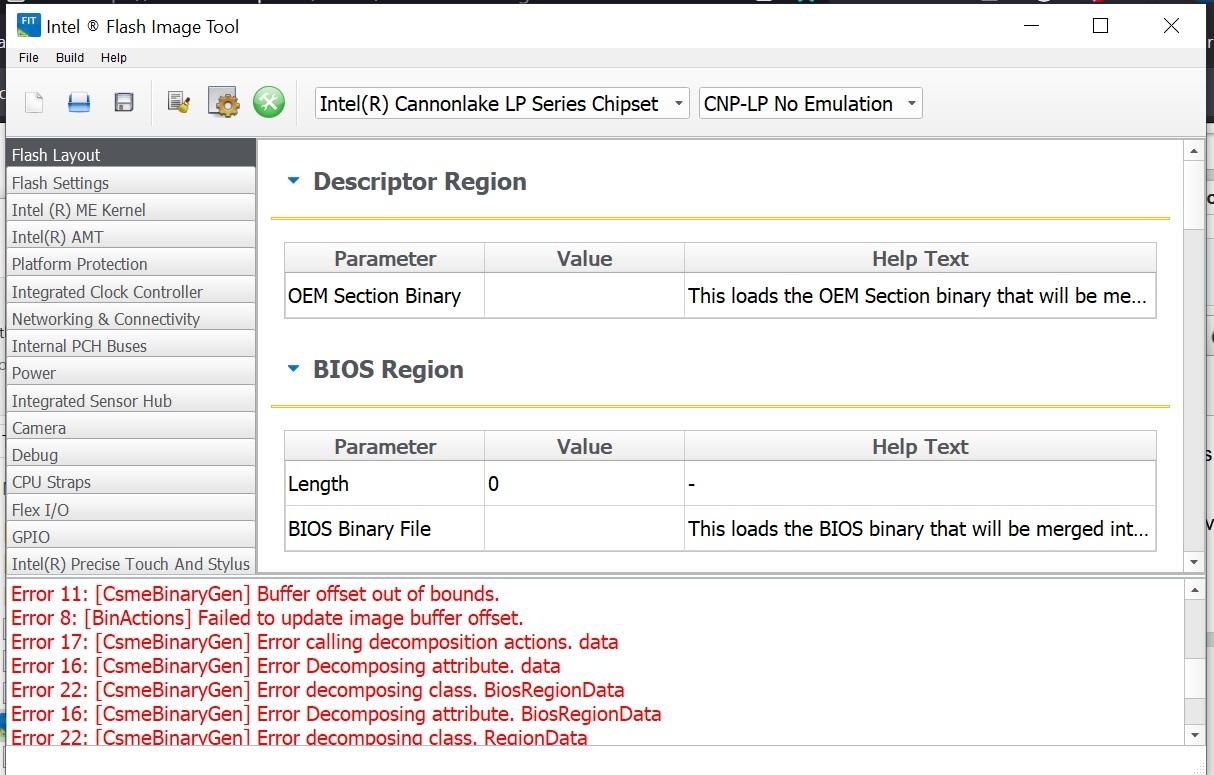Select Flash Settings in the sidebar
Screen dimensions: 1214x775
click(x=61, y=183)
